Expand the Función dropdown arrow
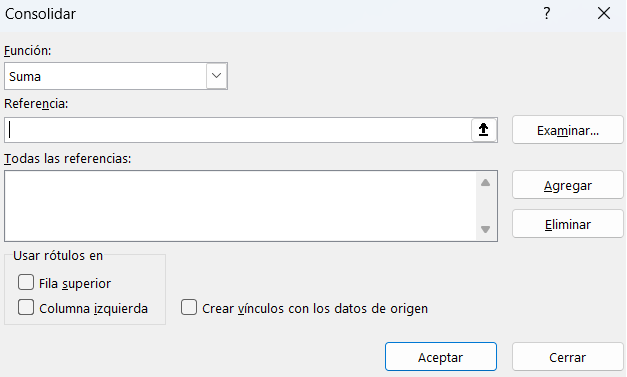 pyautogui.click(x=216, y=76)
